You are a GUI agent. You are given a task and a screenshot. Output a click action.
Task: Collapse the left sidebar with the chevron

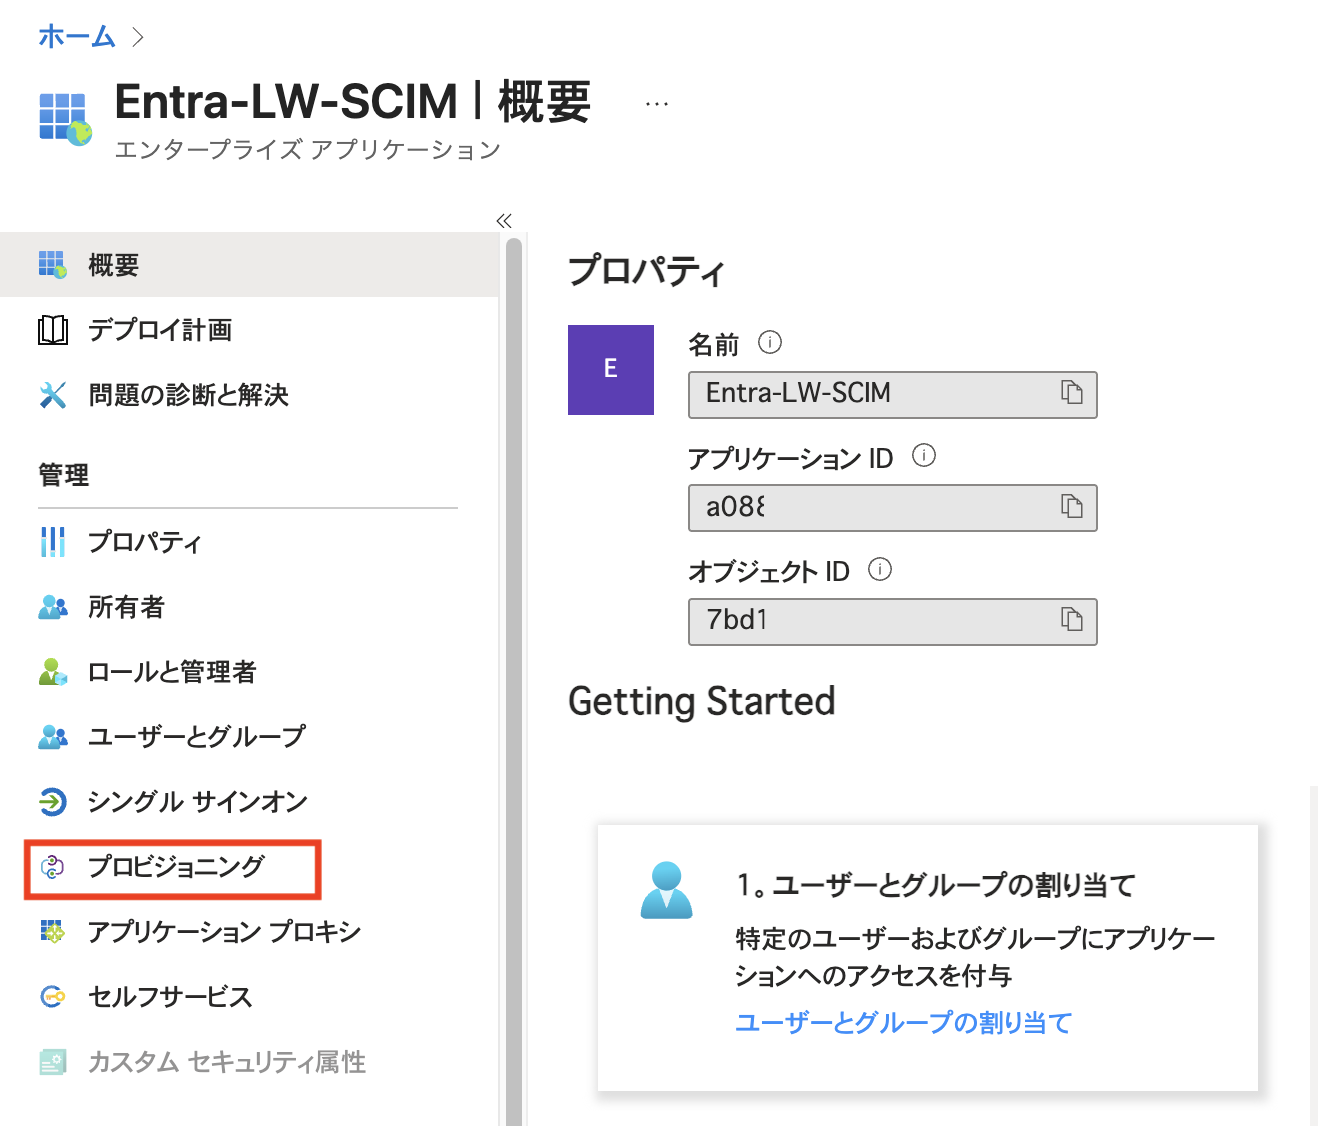click(x=504, y=221)
